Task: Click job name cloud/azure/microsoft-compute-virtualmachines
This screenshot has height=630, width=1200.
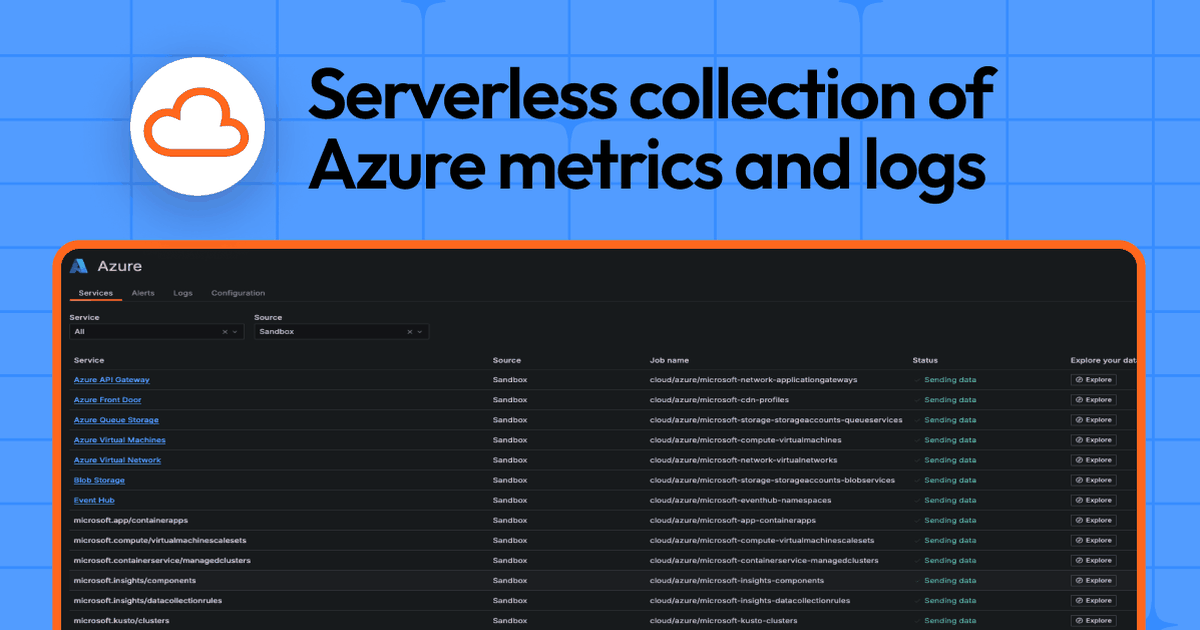Action: click(746, 440)
